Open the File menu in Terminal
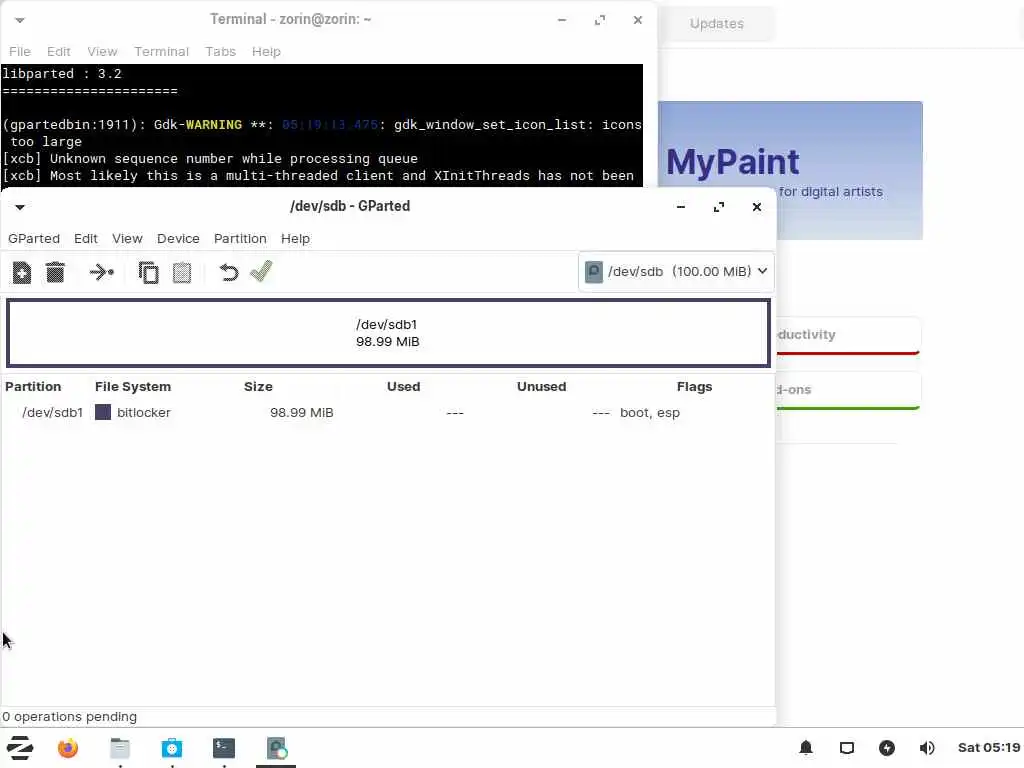This screenshot has width=1024, height=768. coord(20,52)
